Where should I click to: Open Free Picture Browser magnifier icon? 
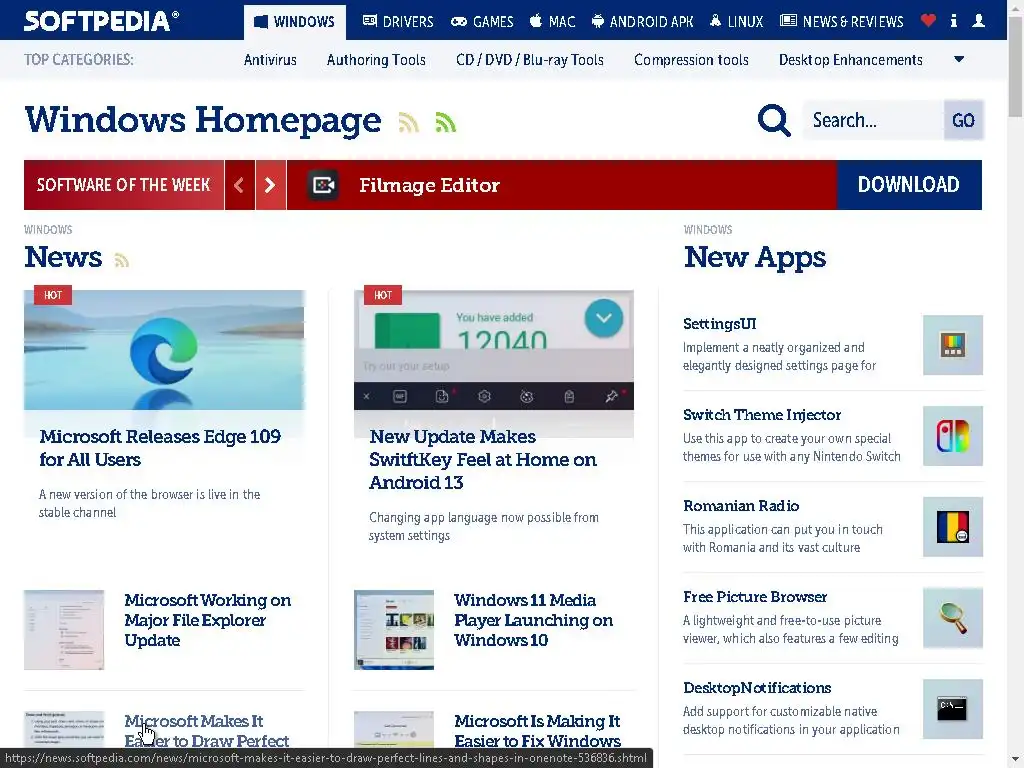pyautogui.click(x=953, y=617)
